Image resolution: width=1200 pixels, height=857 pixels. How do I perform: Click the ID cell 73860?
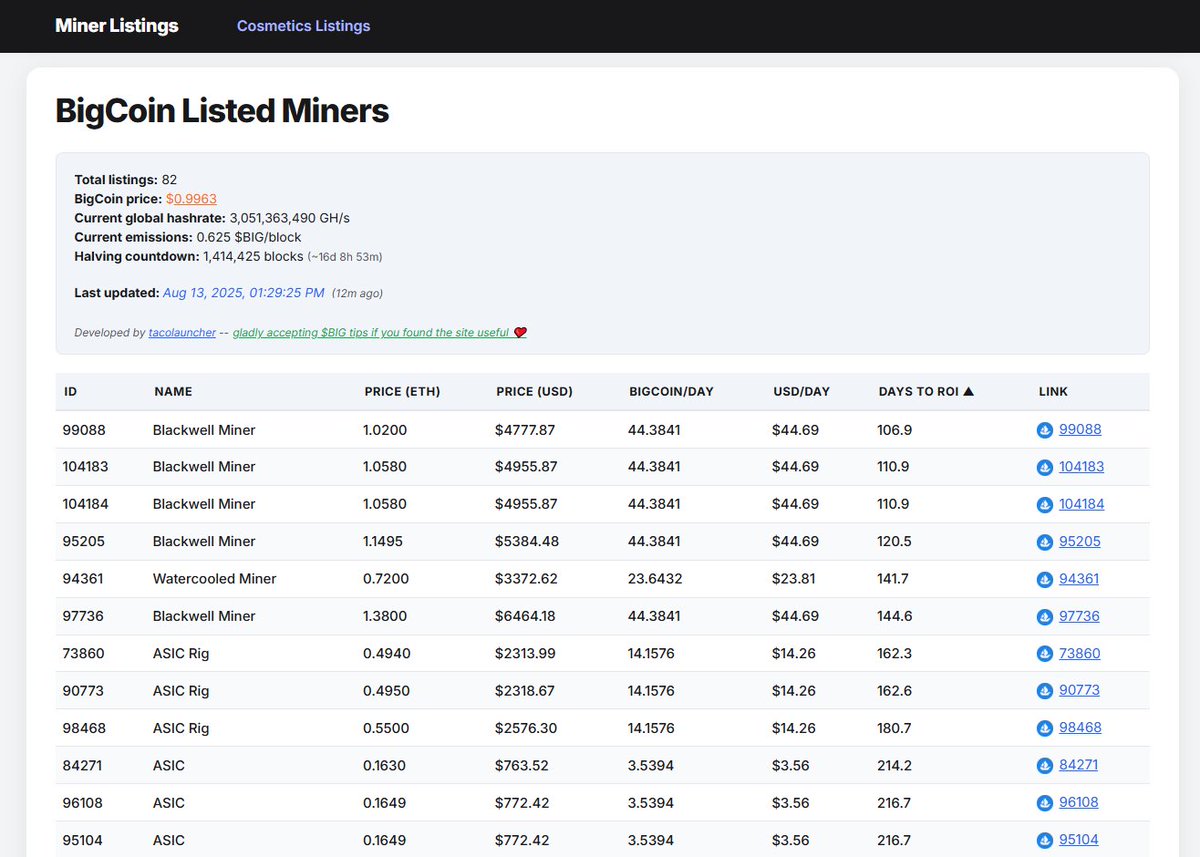coord(83,654)
